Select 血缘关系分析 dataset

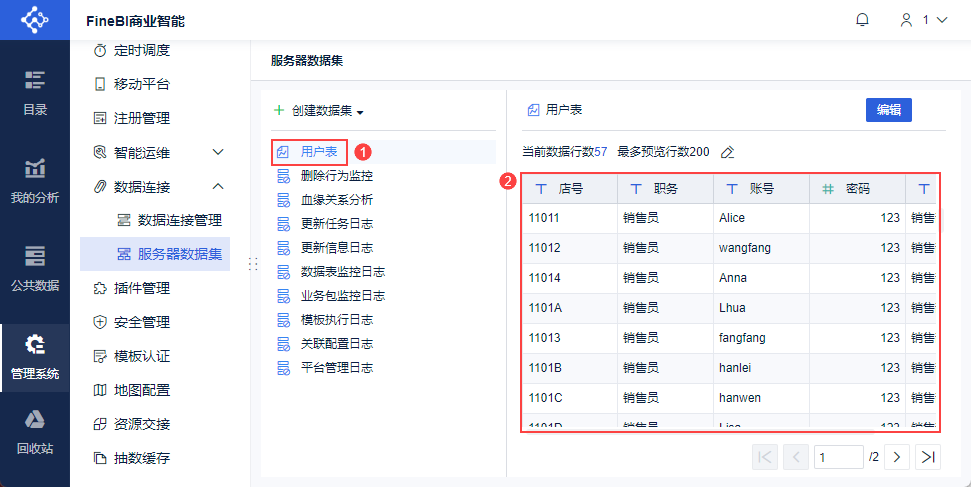click(x=336, y=200)
